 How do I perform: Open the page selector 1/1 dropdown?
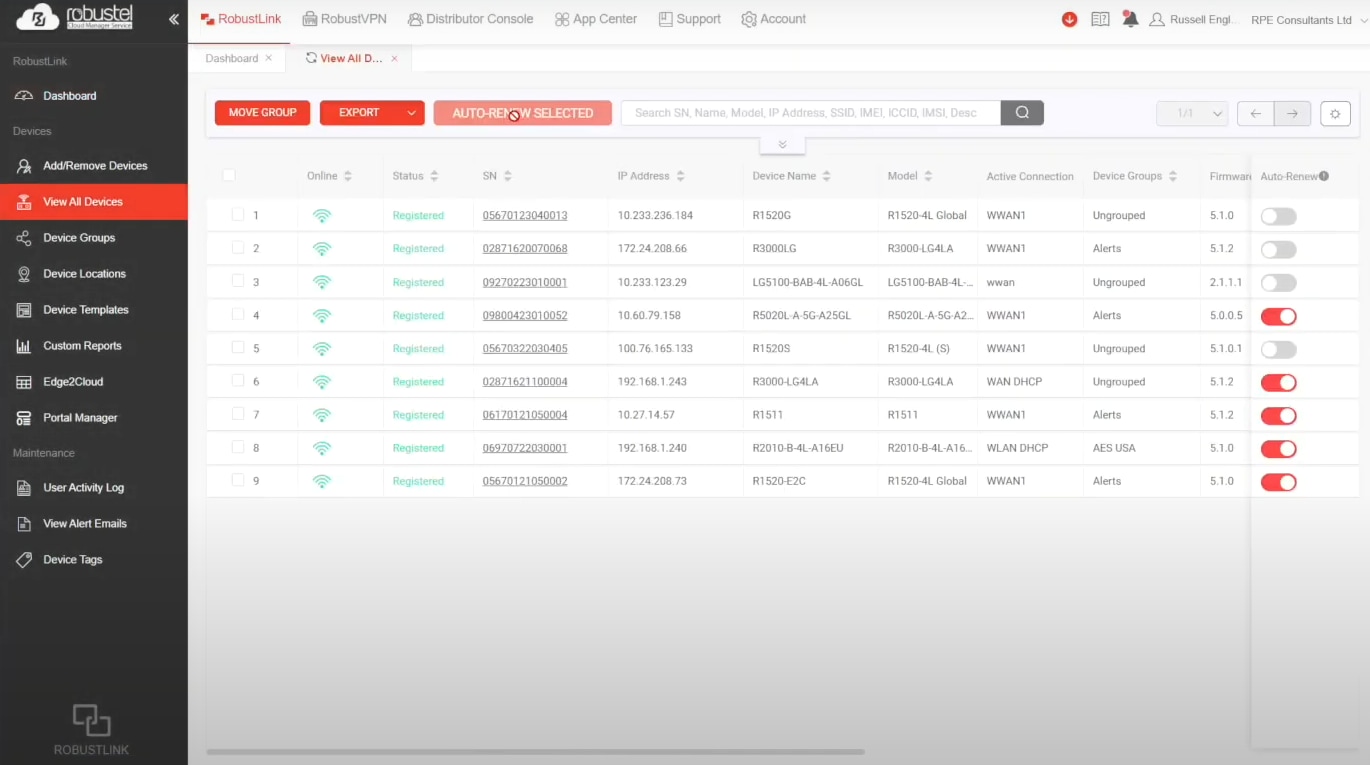[1192, 113]
